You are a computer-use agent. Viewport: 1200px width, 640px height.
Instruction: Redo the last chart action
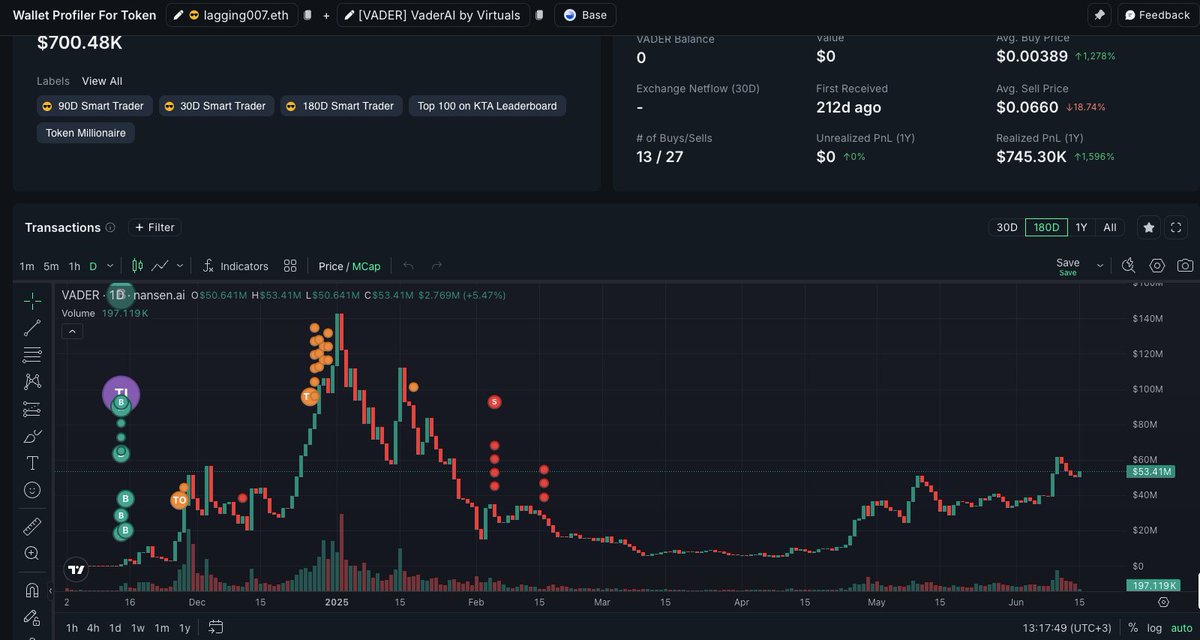coord(436,266)
